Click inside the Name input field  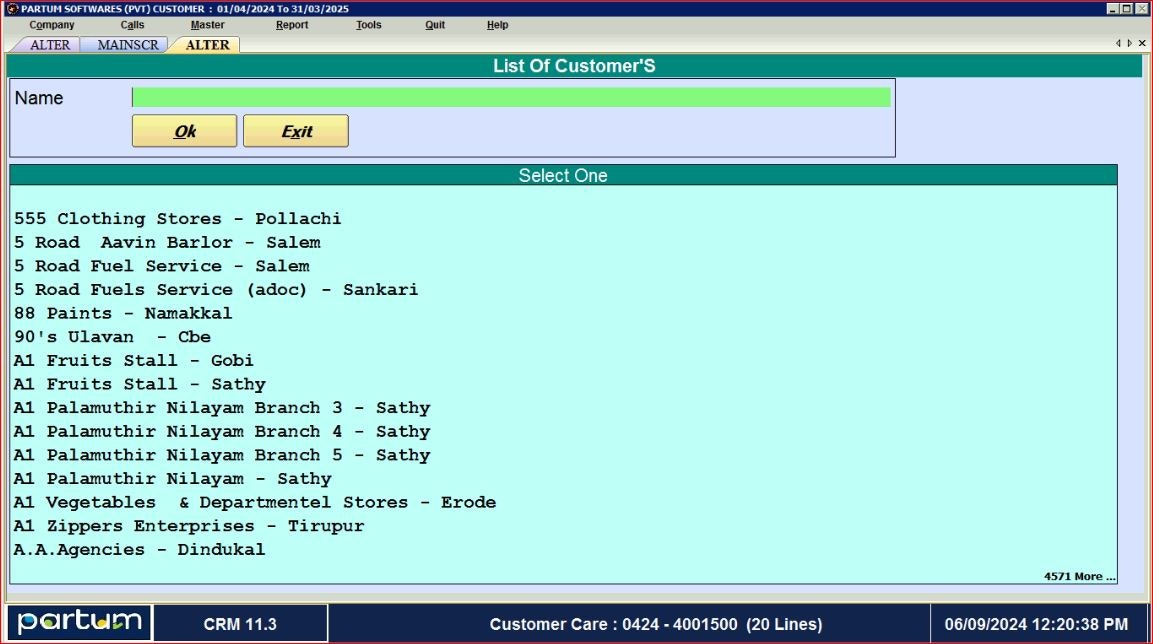[x=510, y=97]
